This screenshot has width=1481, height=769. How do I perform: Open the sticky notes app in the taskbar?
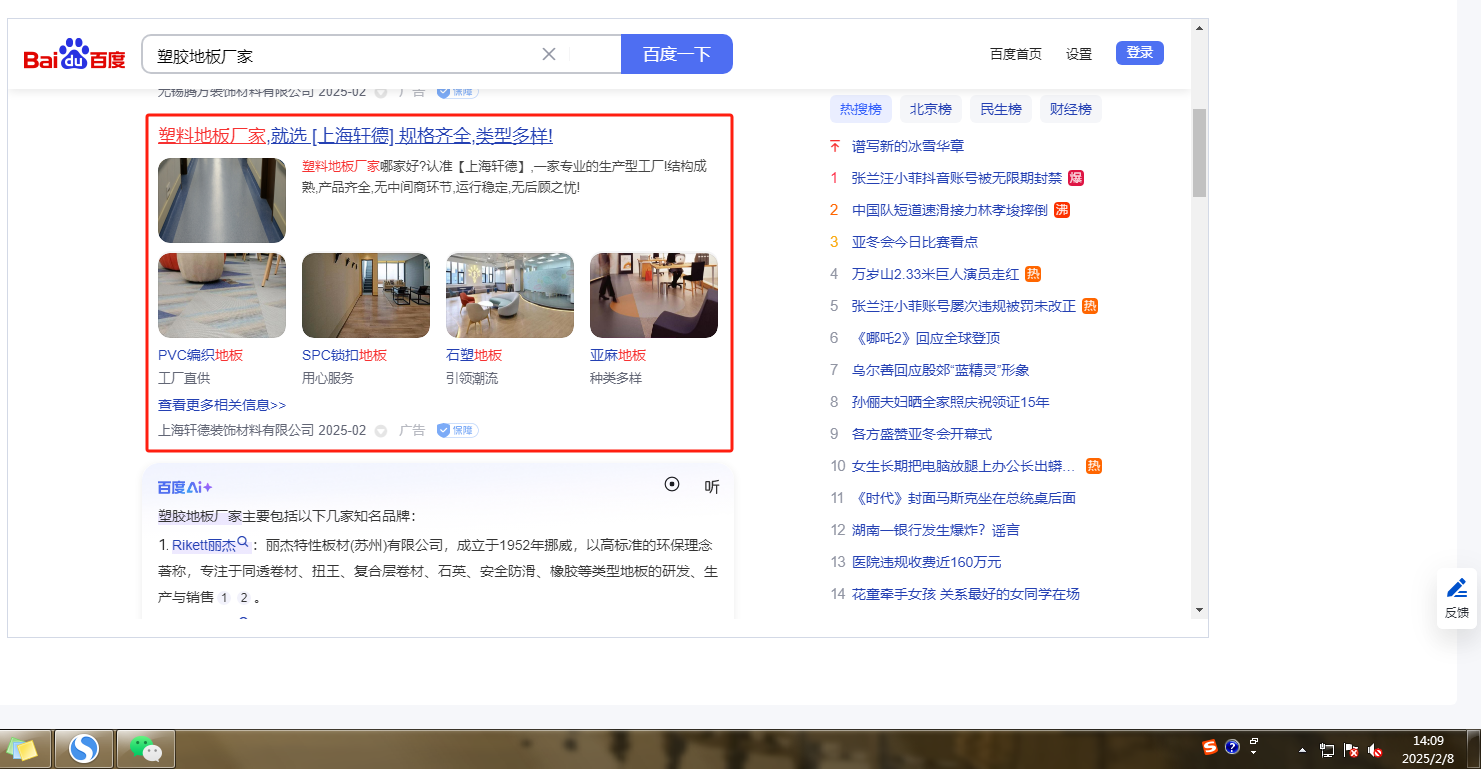click(22, 748)
